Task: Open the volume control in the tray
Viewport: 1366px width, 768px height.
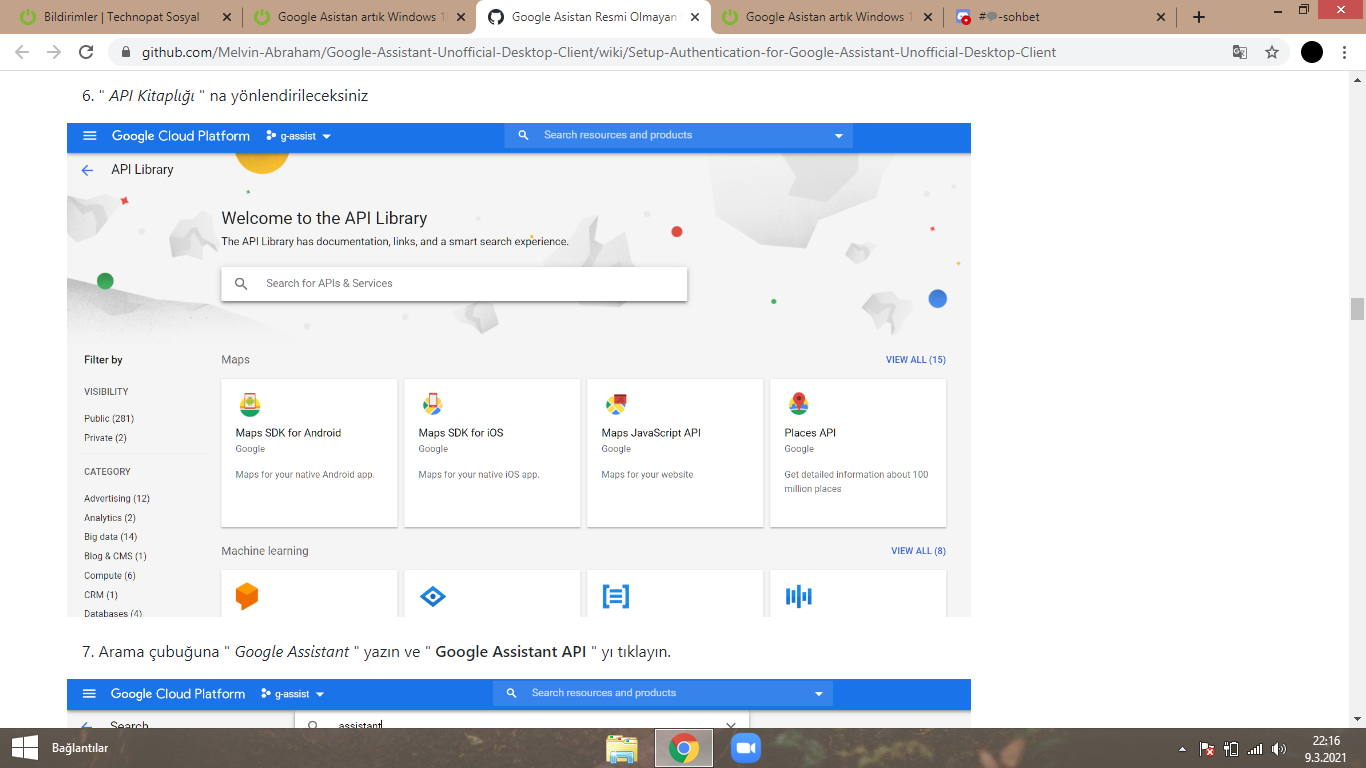Action: [x=1279, y=749]
